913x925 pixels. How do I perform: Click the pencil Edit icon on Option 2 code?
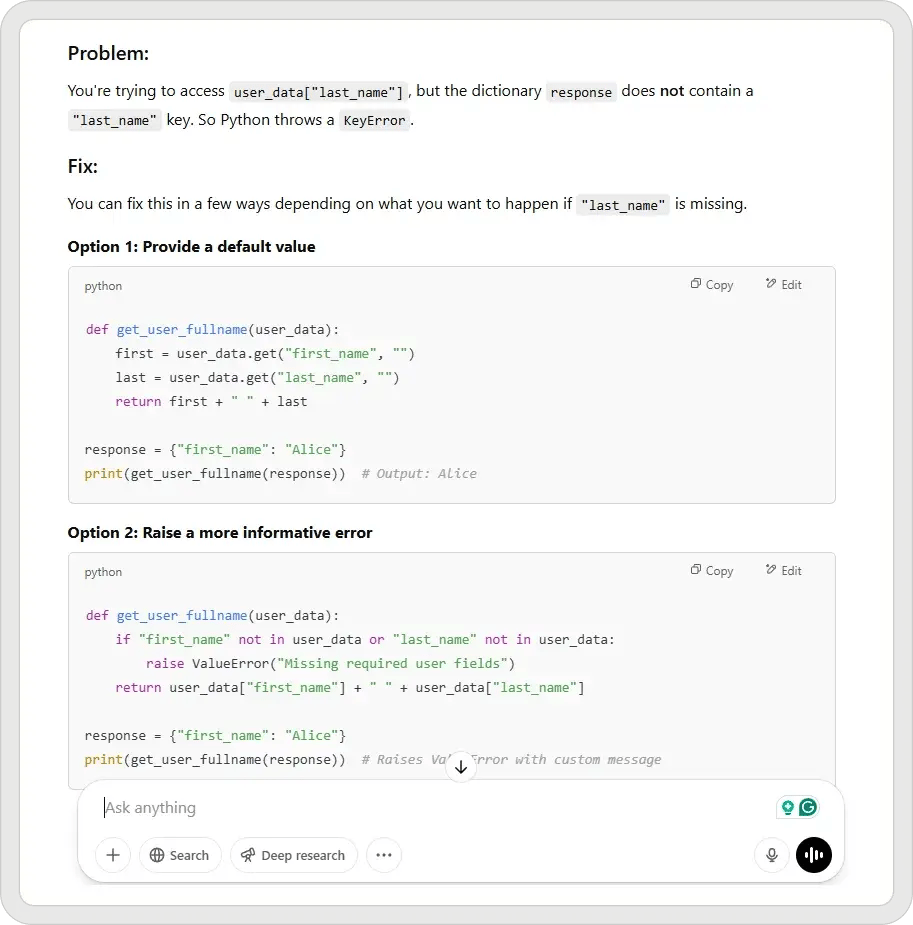771,570
